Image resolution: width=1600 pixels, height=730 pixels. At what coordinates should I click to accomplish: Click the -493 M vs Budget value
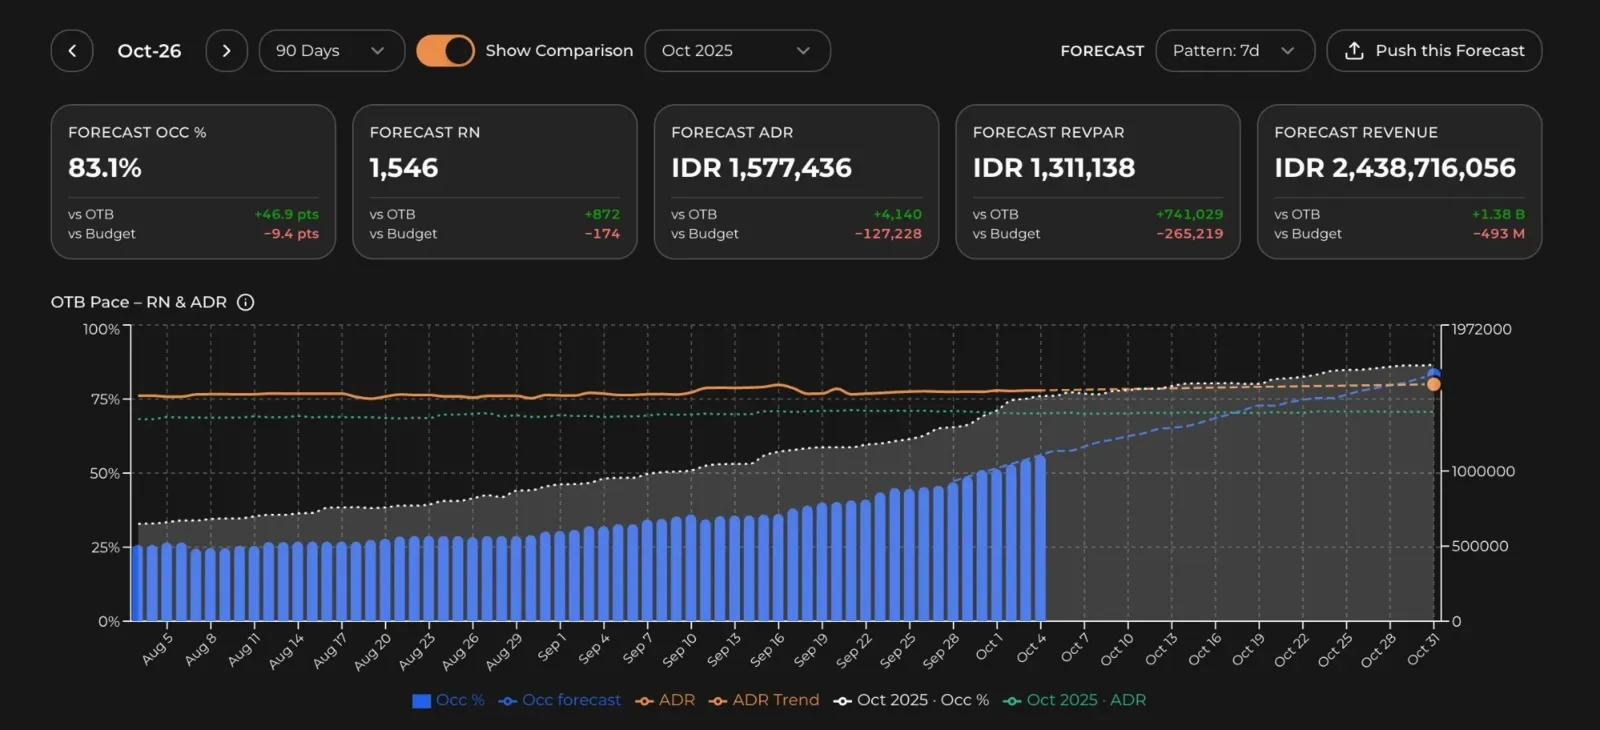[1499, 234]
